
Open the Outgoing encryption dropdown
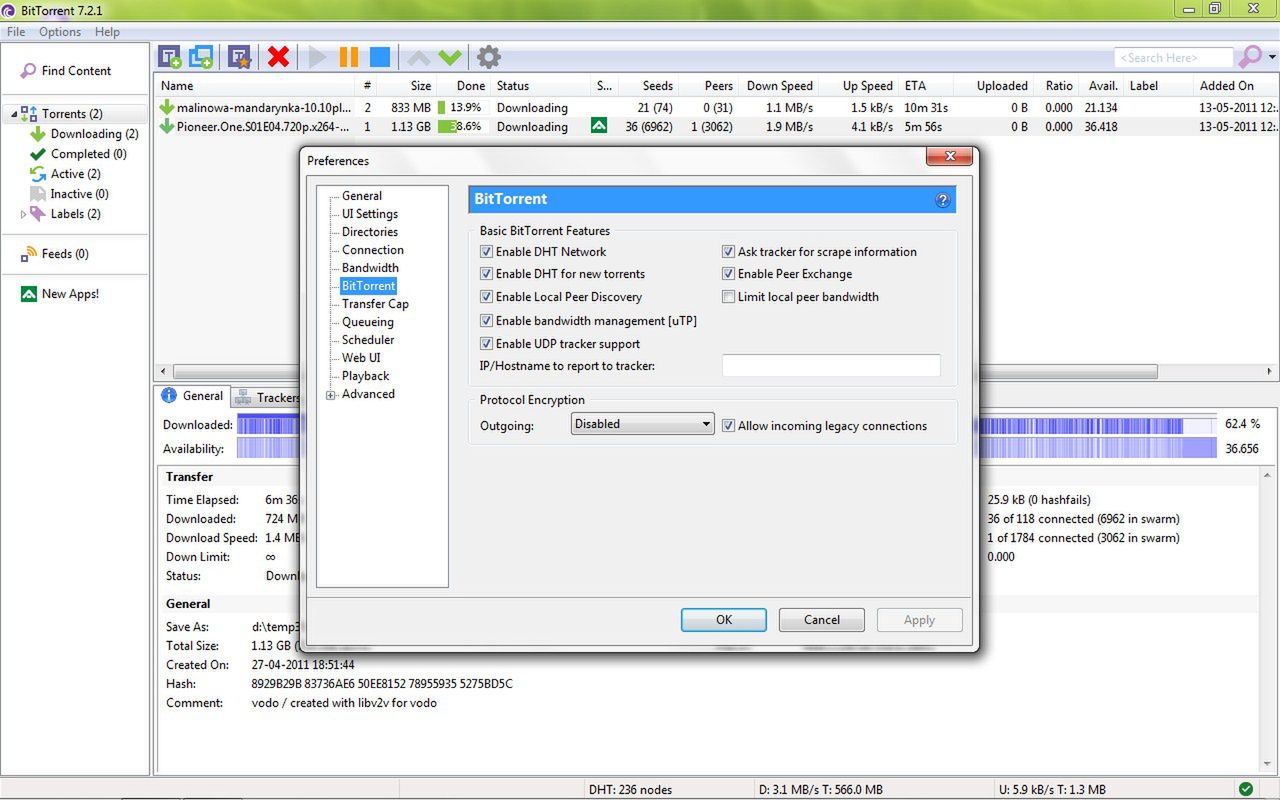click(642, 424)
